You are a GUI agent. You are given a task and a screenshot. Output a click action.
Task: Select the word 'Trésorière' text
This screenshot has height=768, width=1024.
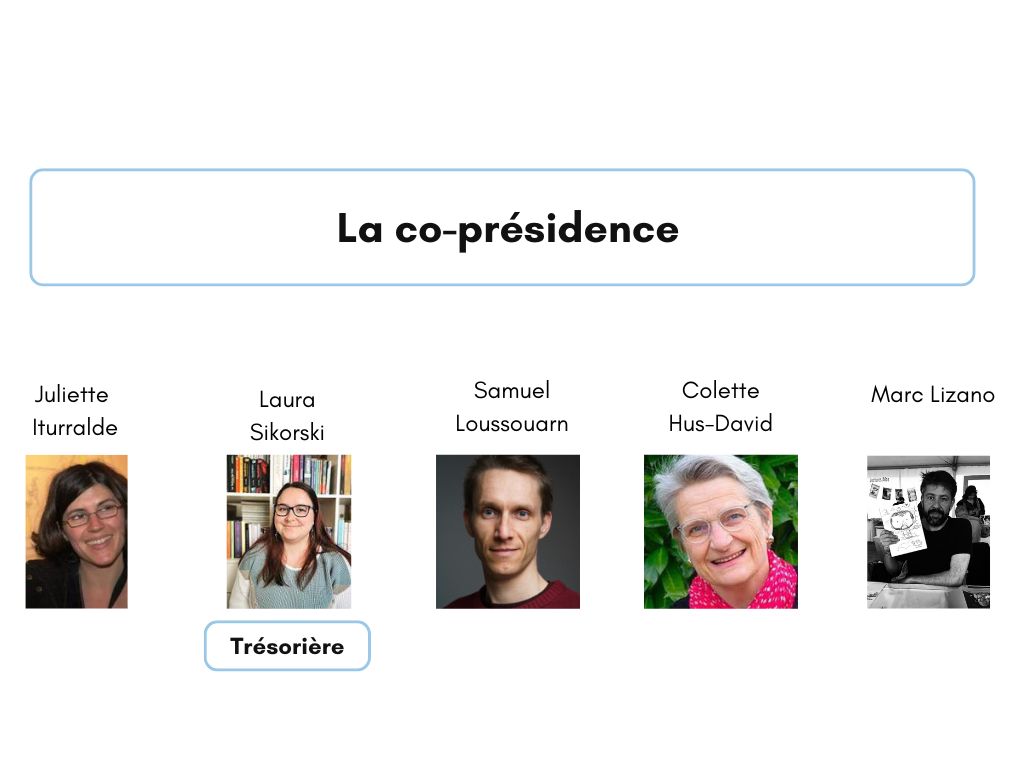point(287,646)
